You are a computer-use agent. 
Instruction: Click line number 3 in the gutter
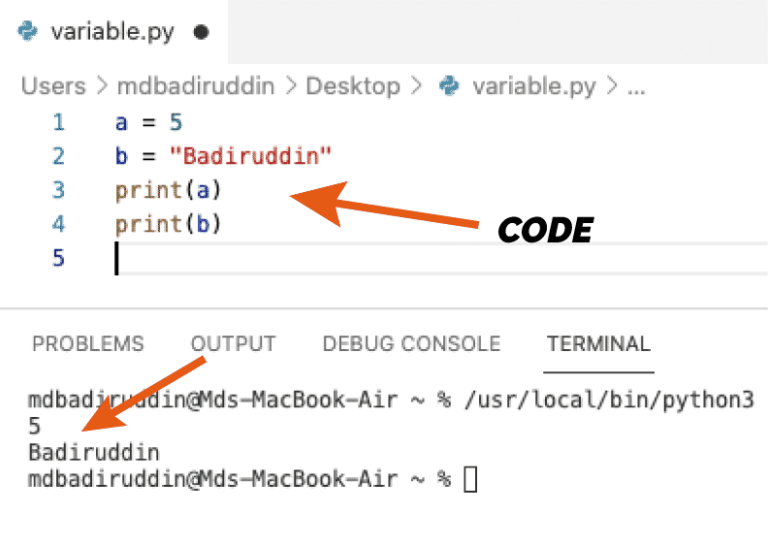(x=59, y=190)
